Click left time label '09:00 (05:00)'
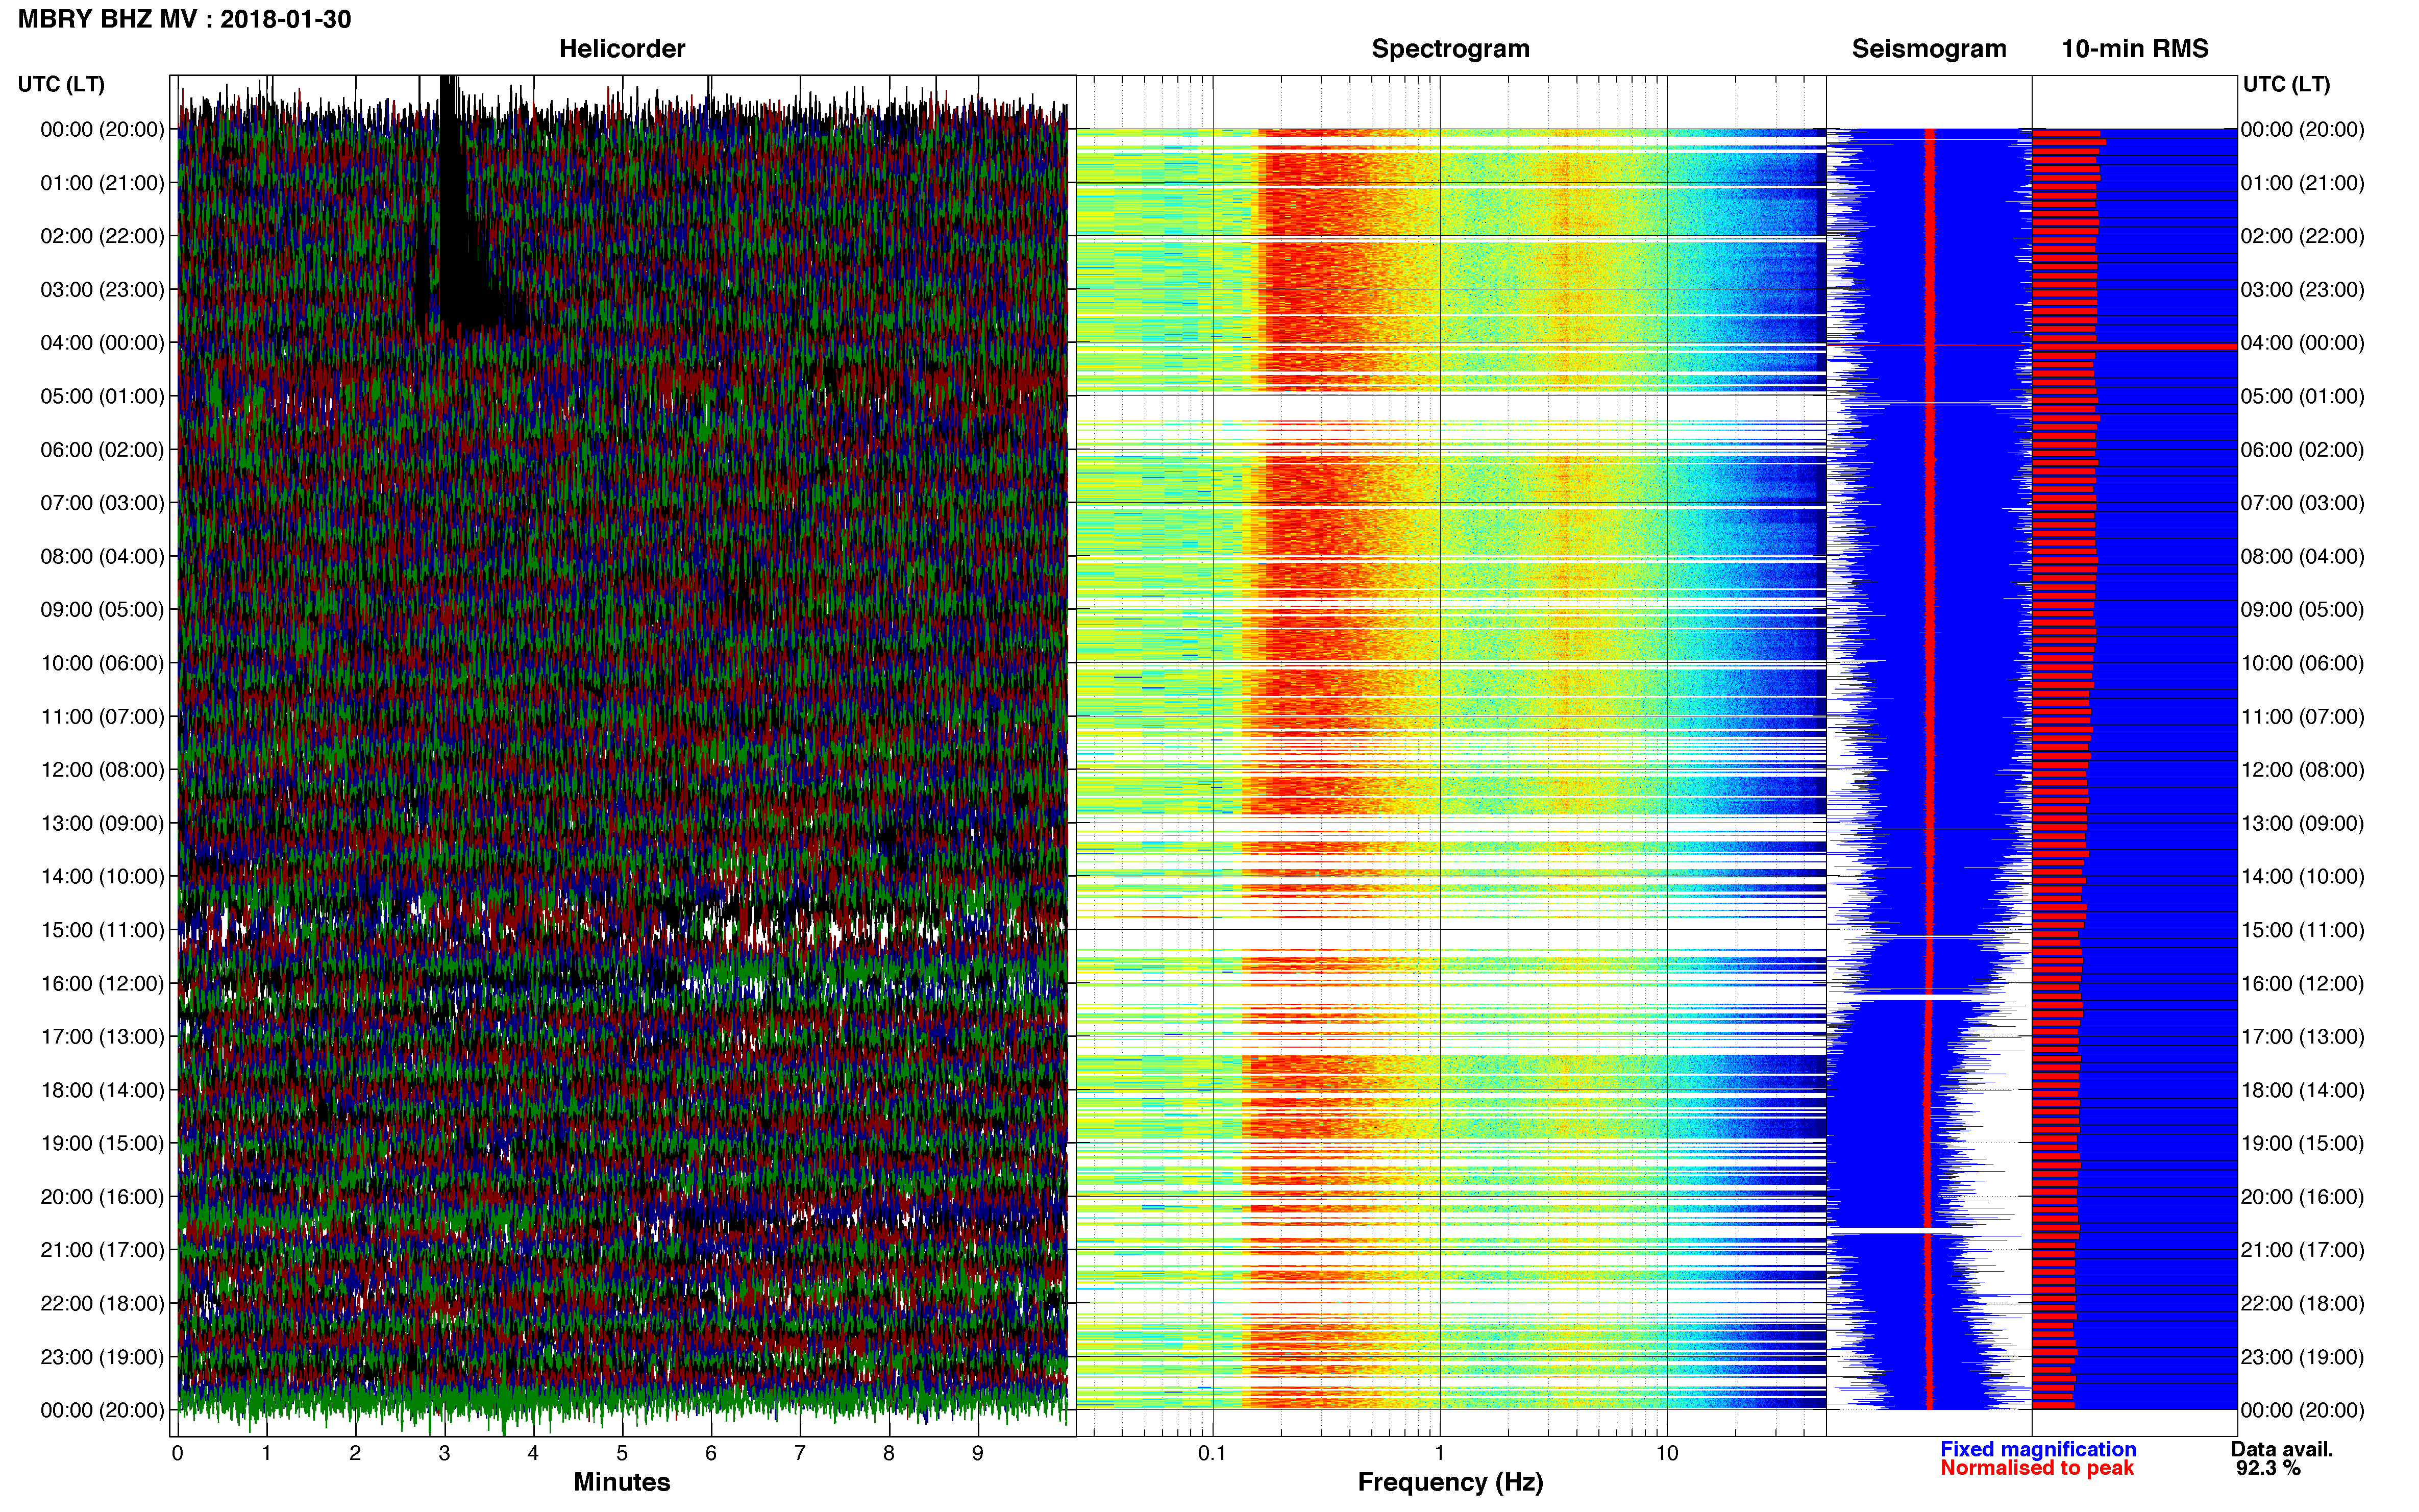Viewport: 2419px width, 1512px height. click(102, 610)
